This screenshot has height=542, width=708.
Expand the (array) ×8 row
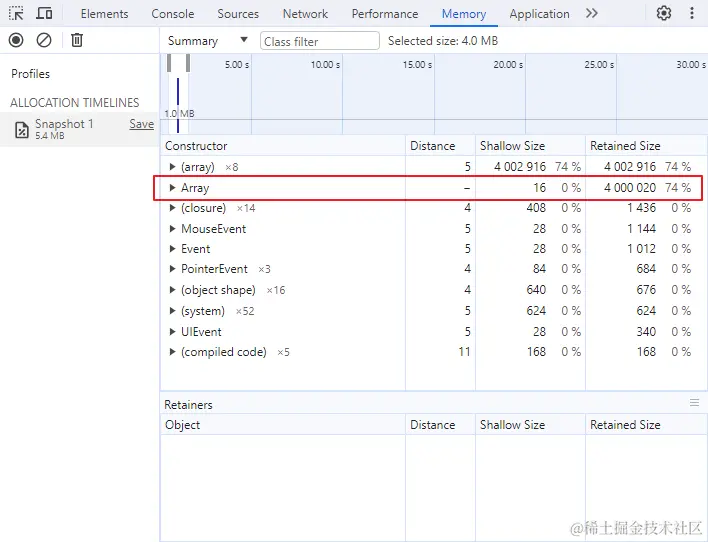[x=172, y=167]
